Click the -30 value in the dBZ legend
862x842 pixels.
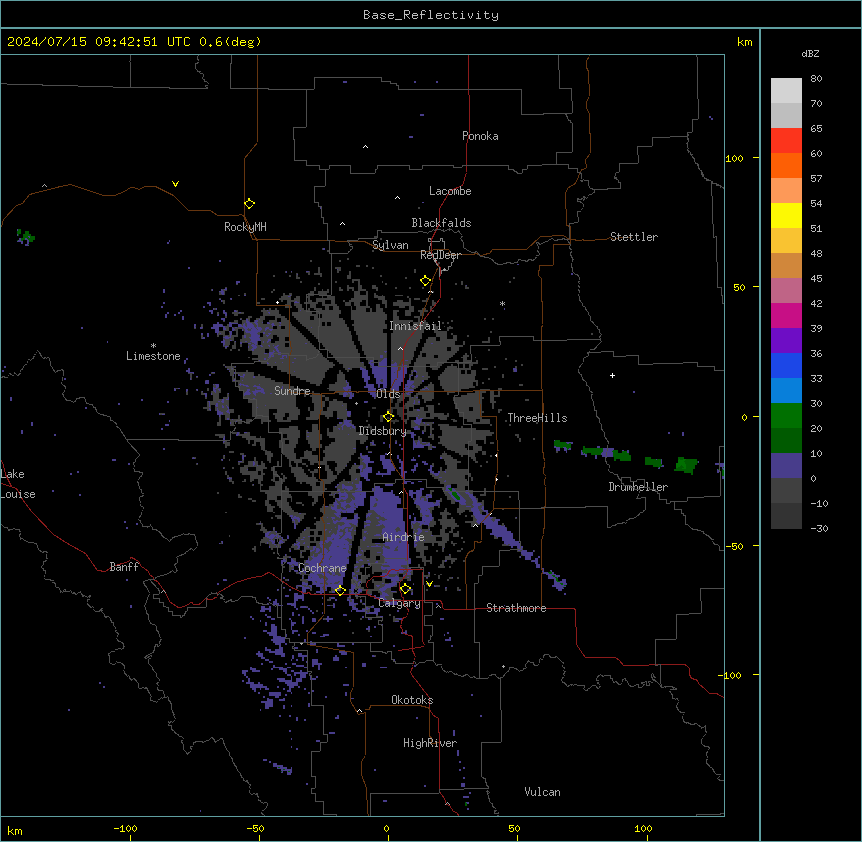point(819,528)
